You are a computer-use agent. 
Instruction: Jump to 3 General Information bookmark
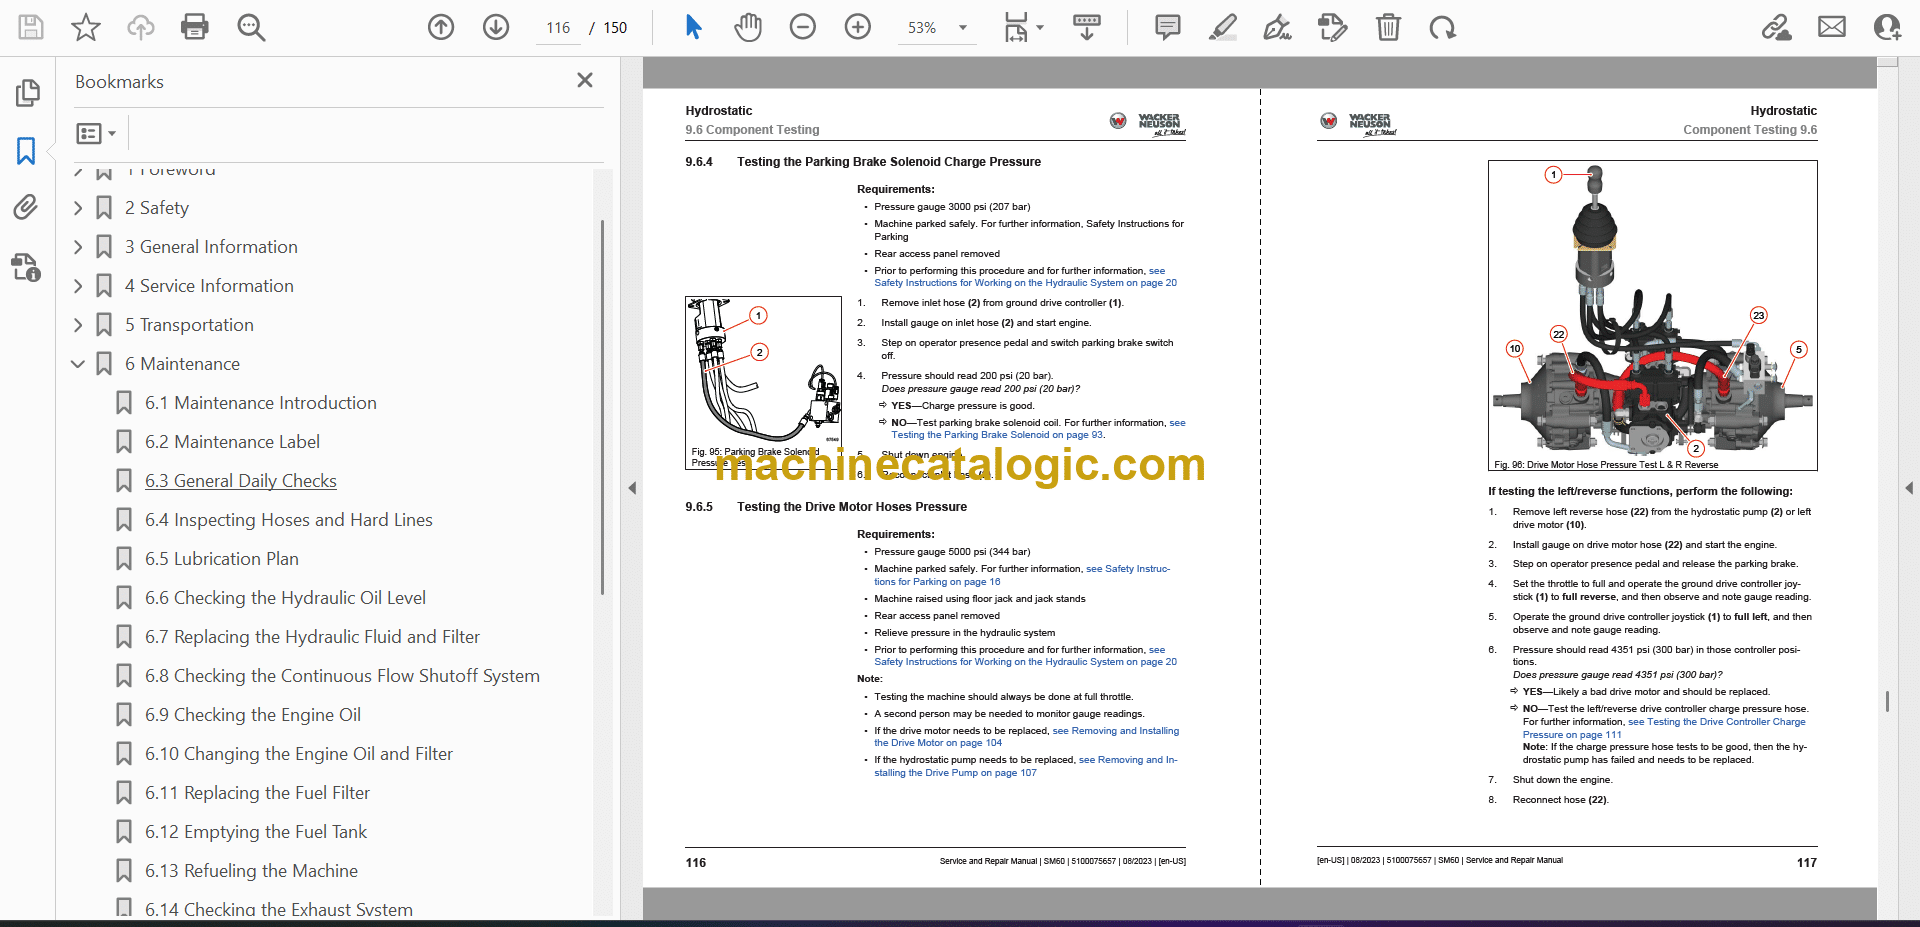click(x=211, y=247)
